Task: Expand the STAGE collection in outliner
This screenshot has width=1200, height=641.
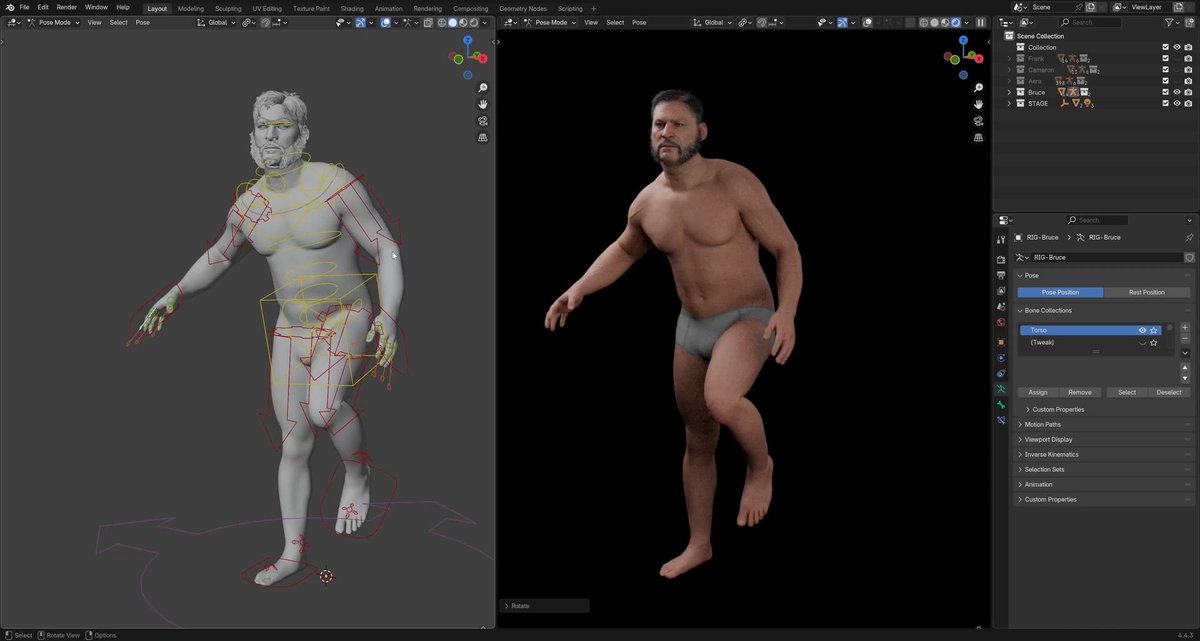Action: (1009, 103)
